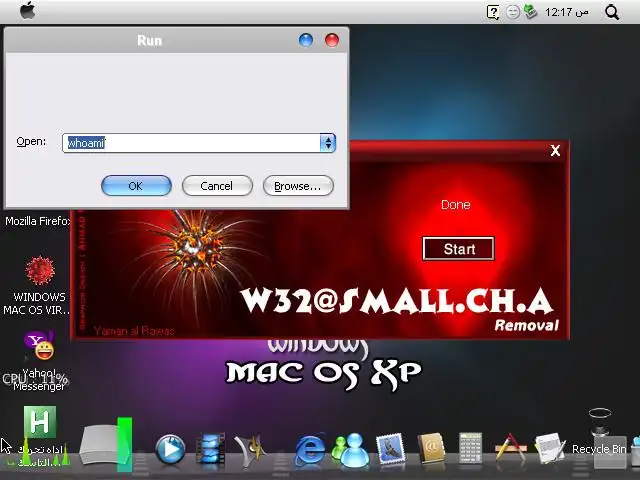Open the grey Y-shaped dock icon
The width and height of the screenshot is (640, 480).
coord(250,449)
